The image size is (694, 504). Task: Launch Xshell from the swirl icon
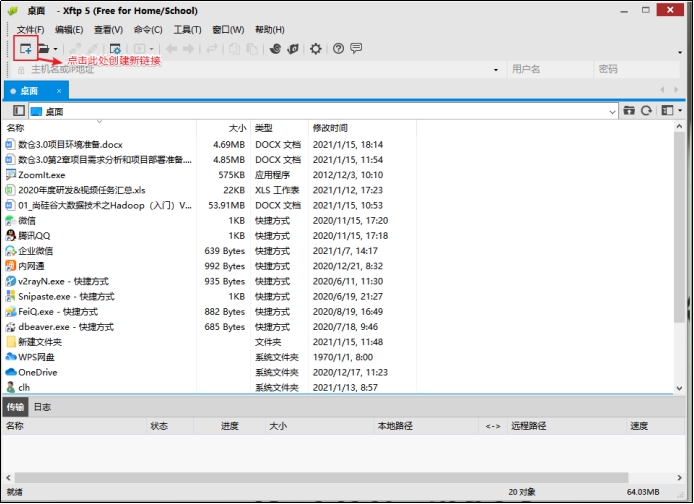[x=275, y=49]
